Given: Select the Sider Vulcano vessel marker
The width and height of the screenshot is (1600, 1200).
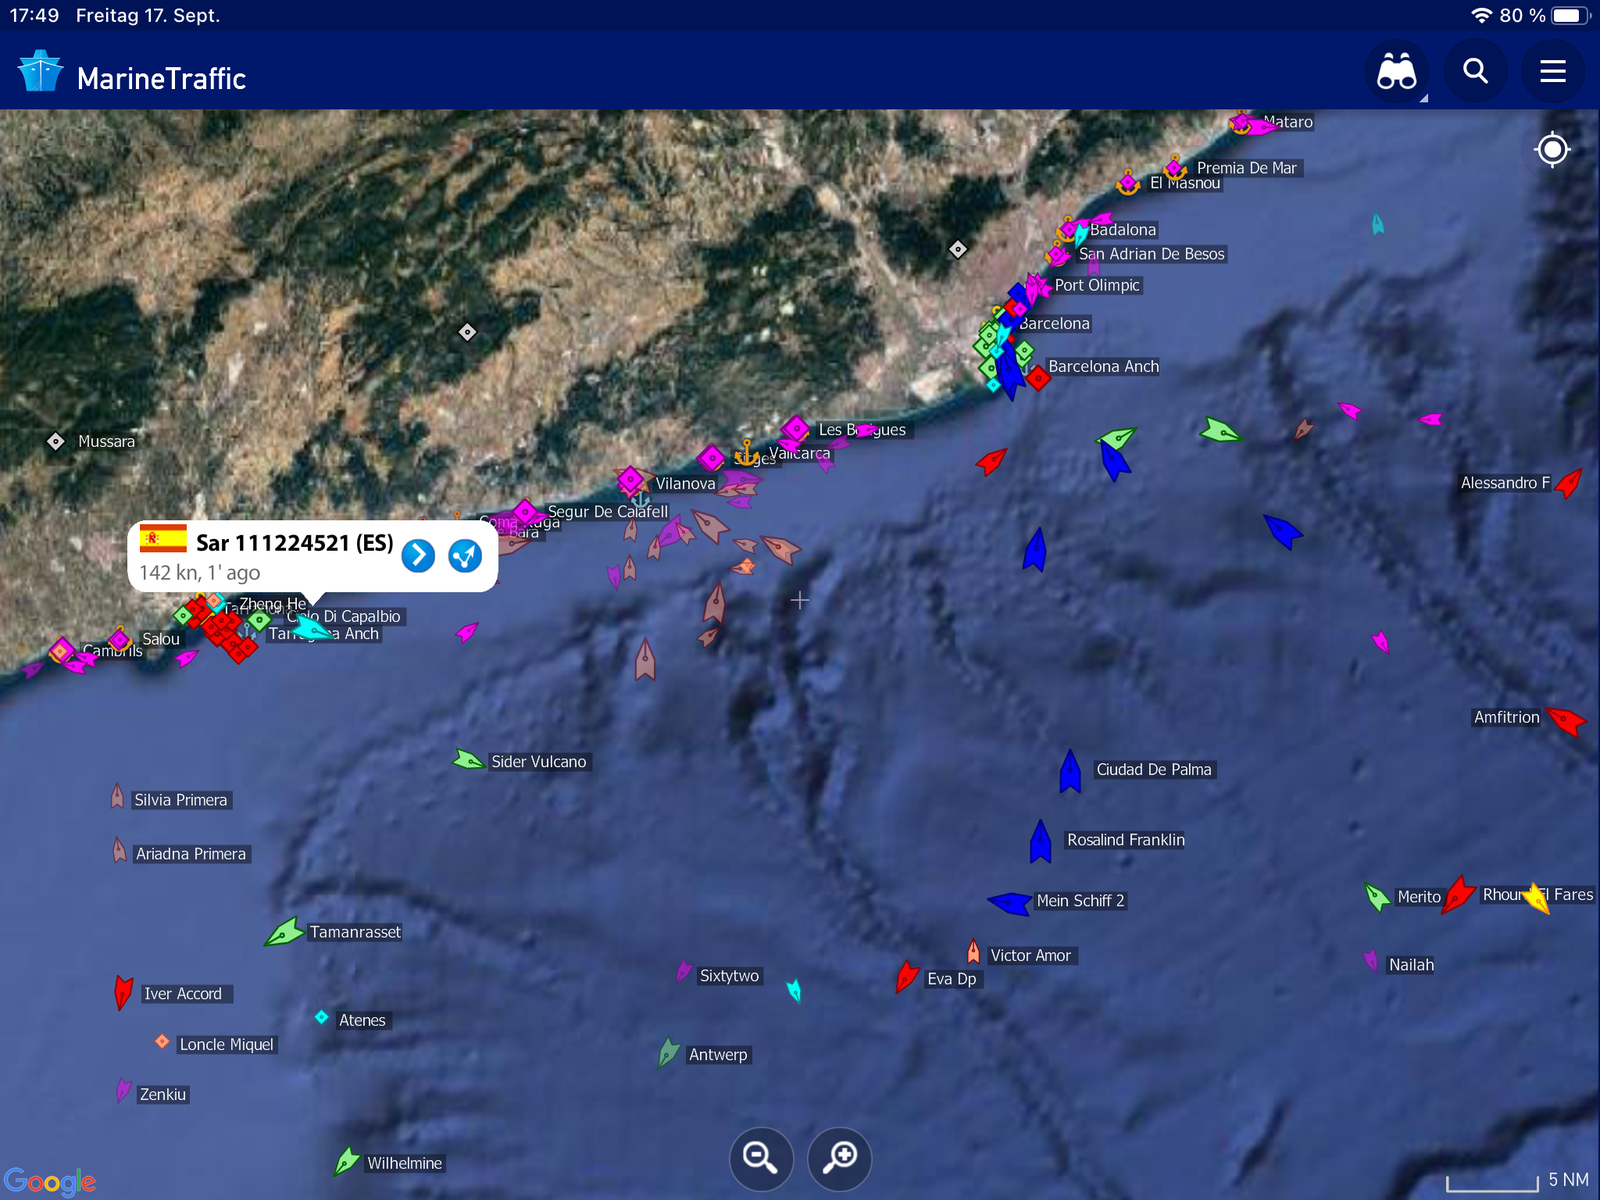Looking at the screenshot, I should point(467,760).
